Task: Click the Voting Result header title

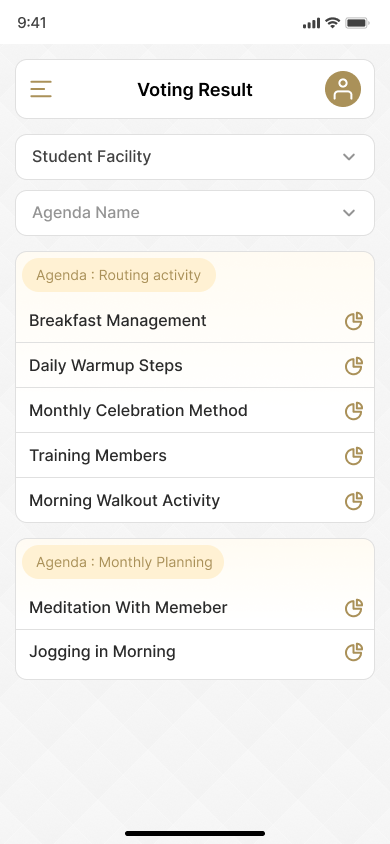Action: pos(195,89)
